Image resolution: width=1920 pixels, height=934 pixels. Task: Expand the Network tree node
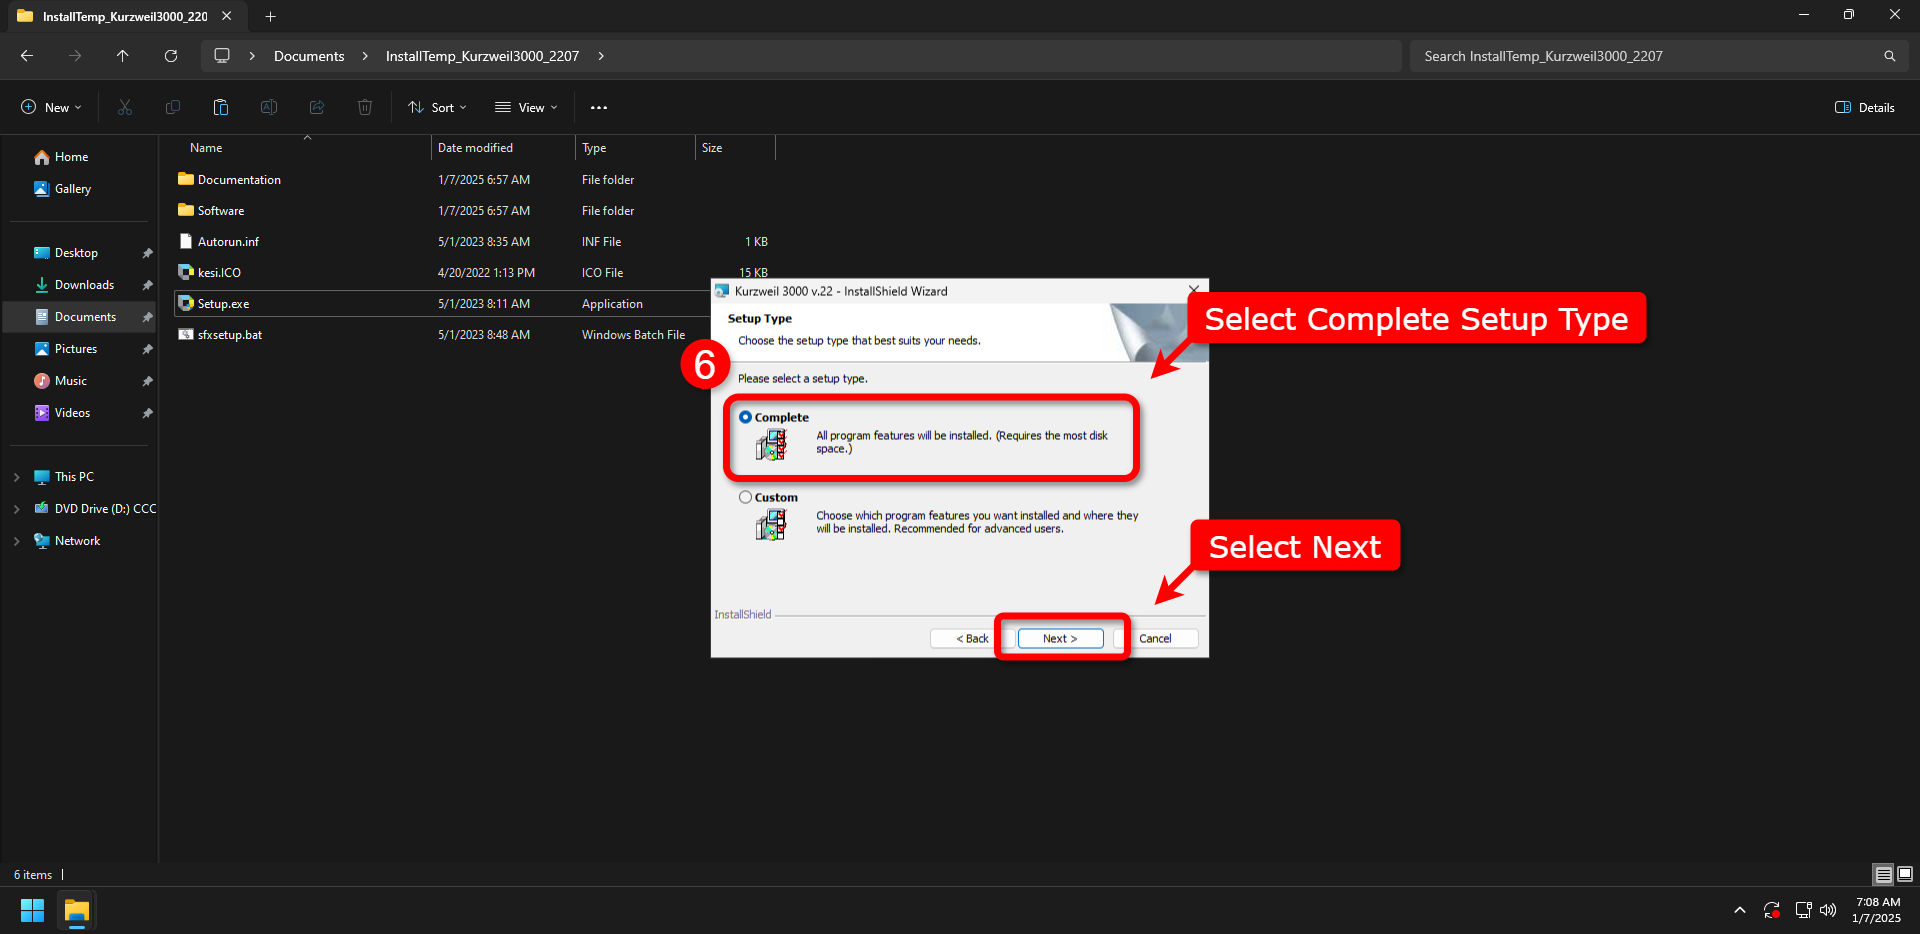click(16, 541)
